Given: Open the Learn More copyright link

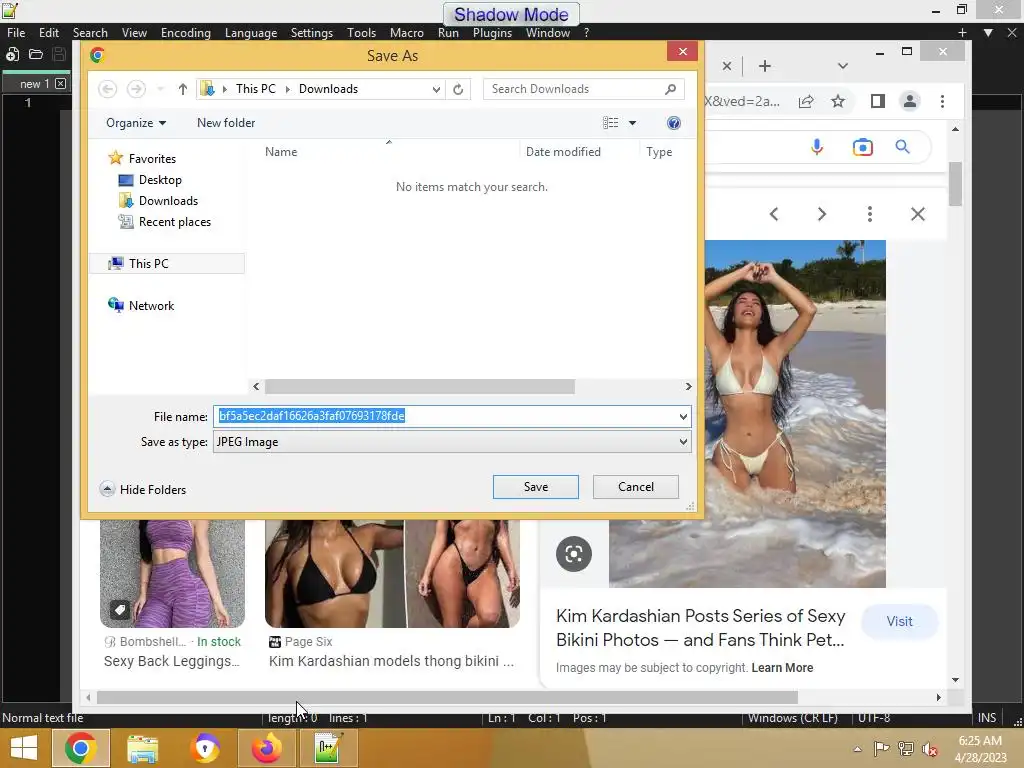Looking at the screenshot, I should [782, 667].
